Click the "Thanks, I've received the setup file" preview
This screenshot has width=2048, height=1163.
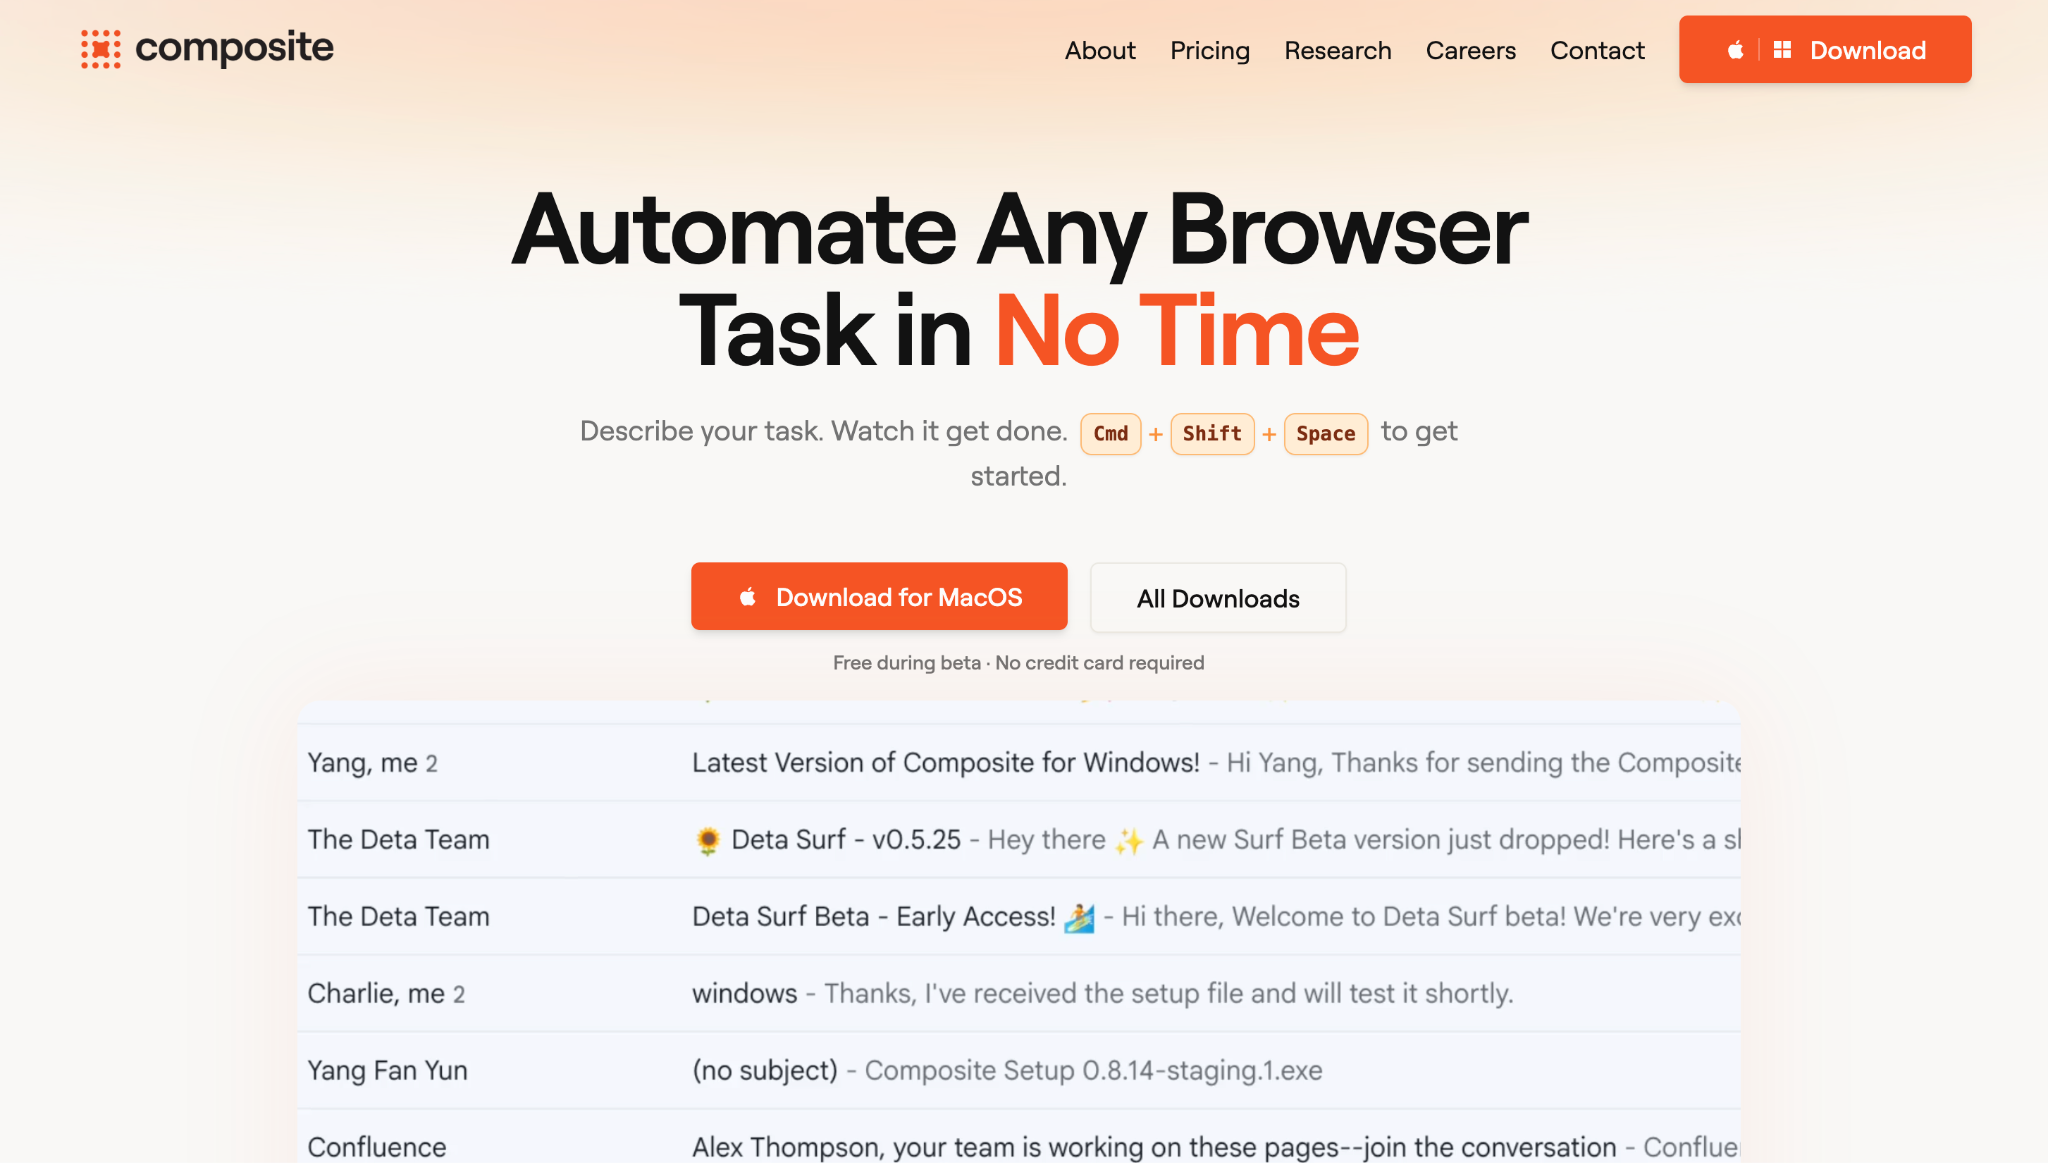[1169, 994]
